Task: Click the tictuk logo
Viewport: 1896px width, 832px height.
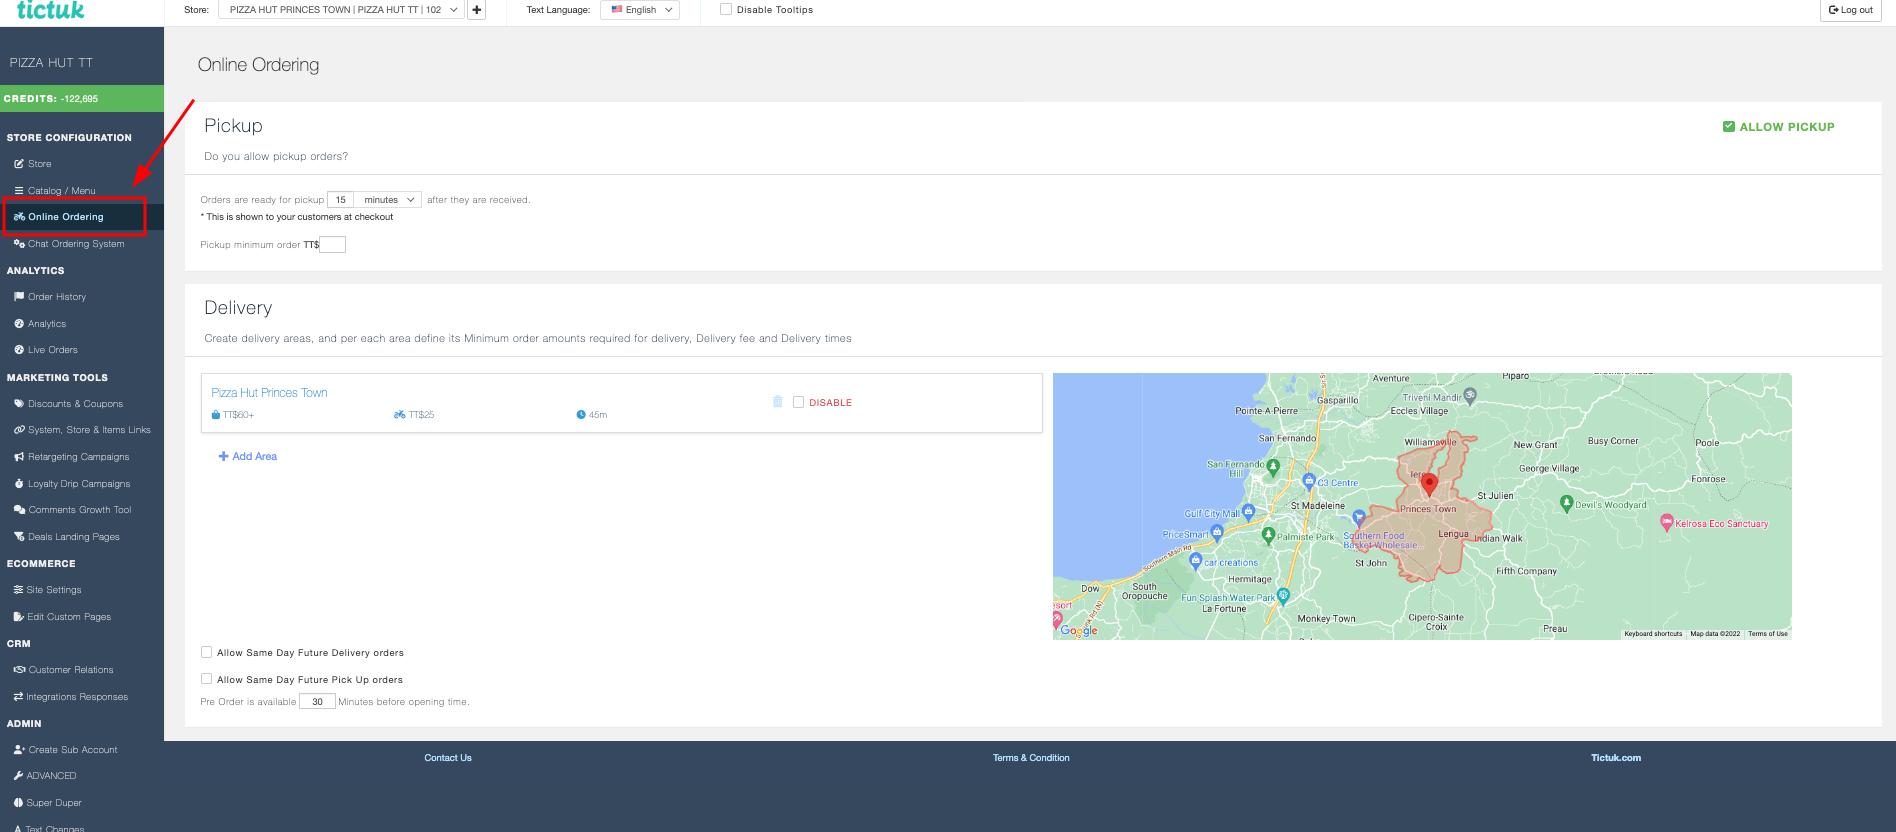Action: click(x=51, y=10)
